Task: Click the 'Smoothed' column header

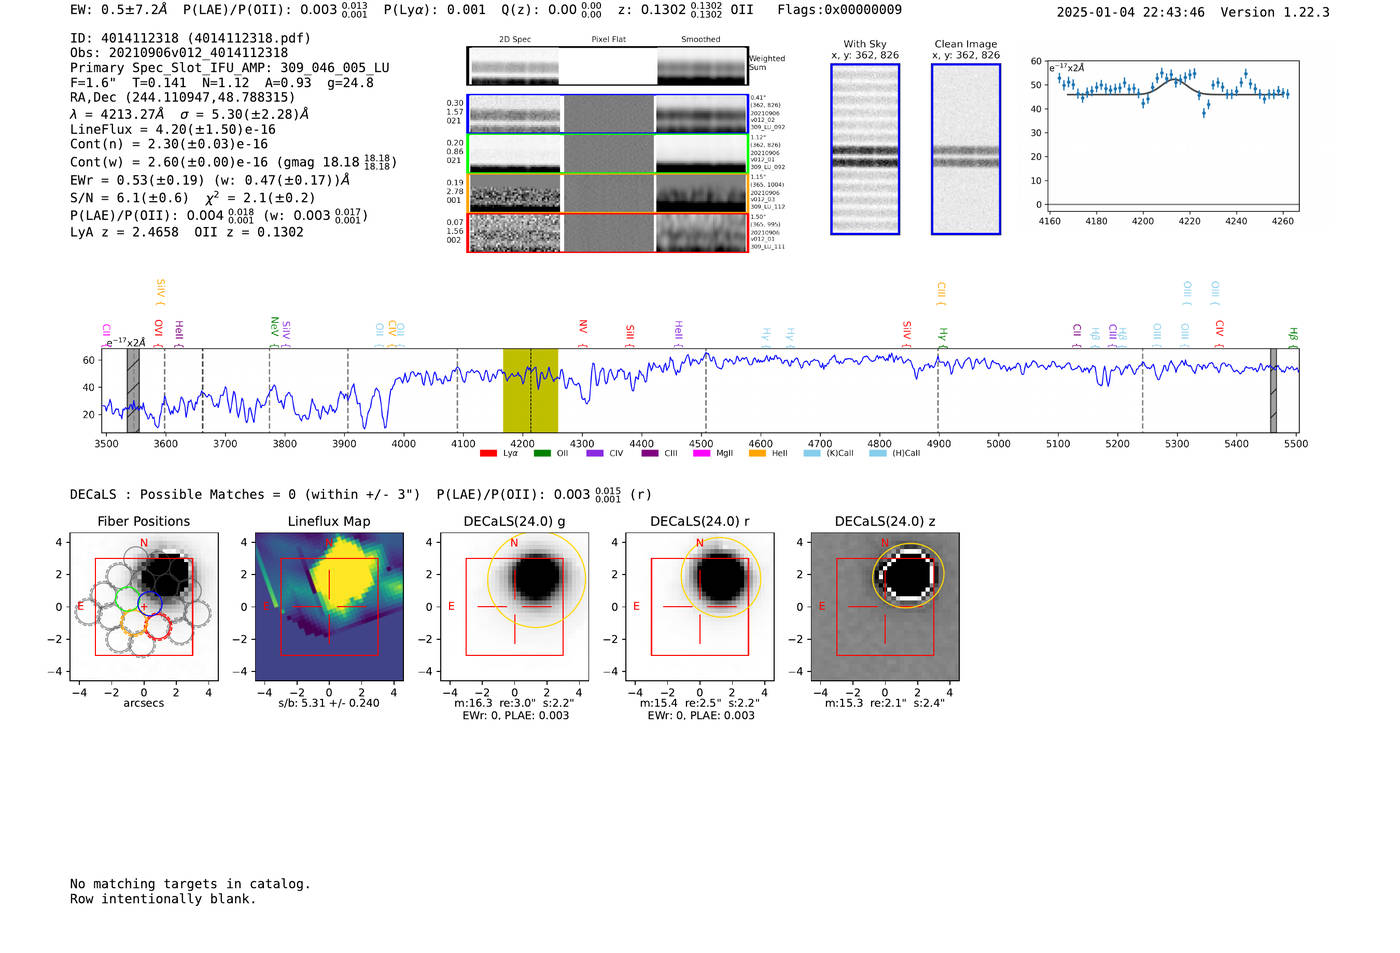Action: (x=701, y=40)
